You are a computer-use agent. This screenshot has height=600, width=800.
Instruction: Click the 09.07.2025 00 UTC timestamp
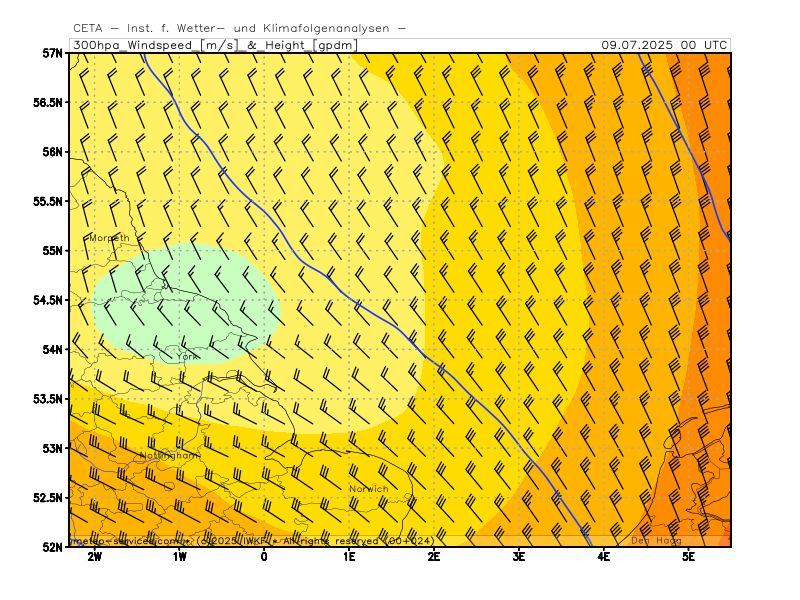664,45
